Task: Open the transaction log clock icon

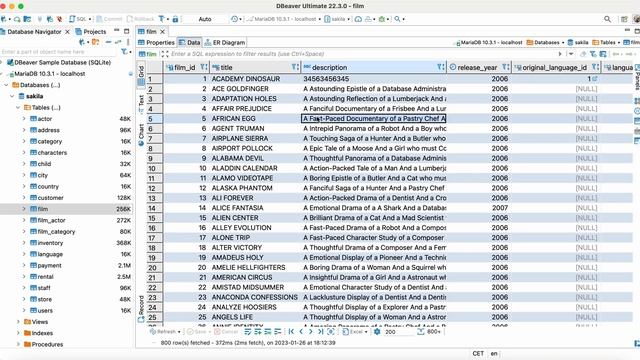Action: click(x=234, y=19)
